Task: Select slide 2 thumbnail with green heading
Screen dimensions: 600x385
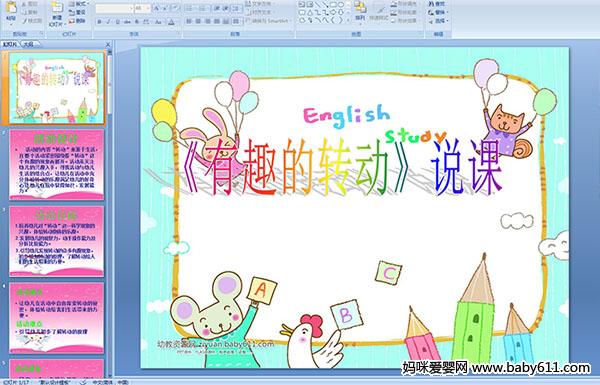Action: [x=57, y=164]
